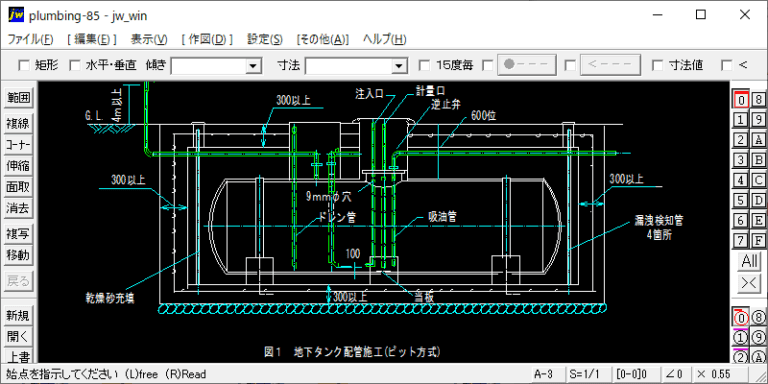Select the 複写 tool
The height and width of the screenshot is (384, 768).
[x=18, y=234]
